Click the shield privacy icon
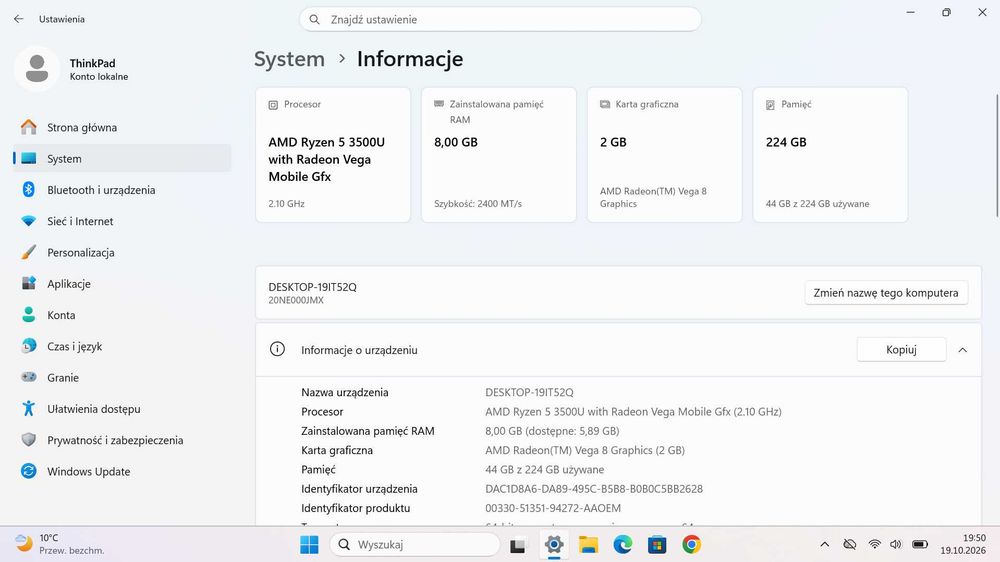 (29, 440)
